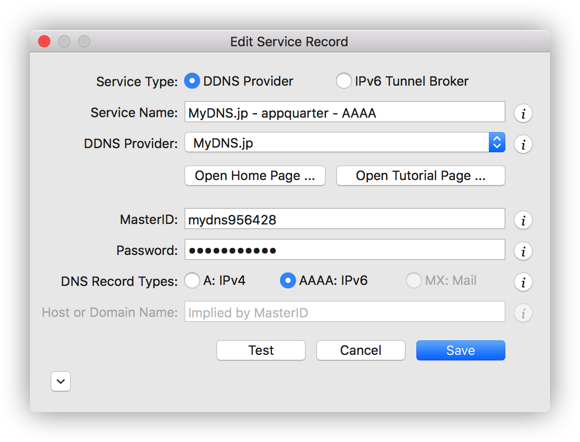Click info icon beside Host or Domain Name
This screenshot has height=442, width=580.
523,313
